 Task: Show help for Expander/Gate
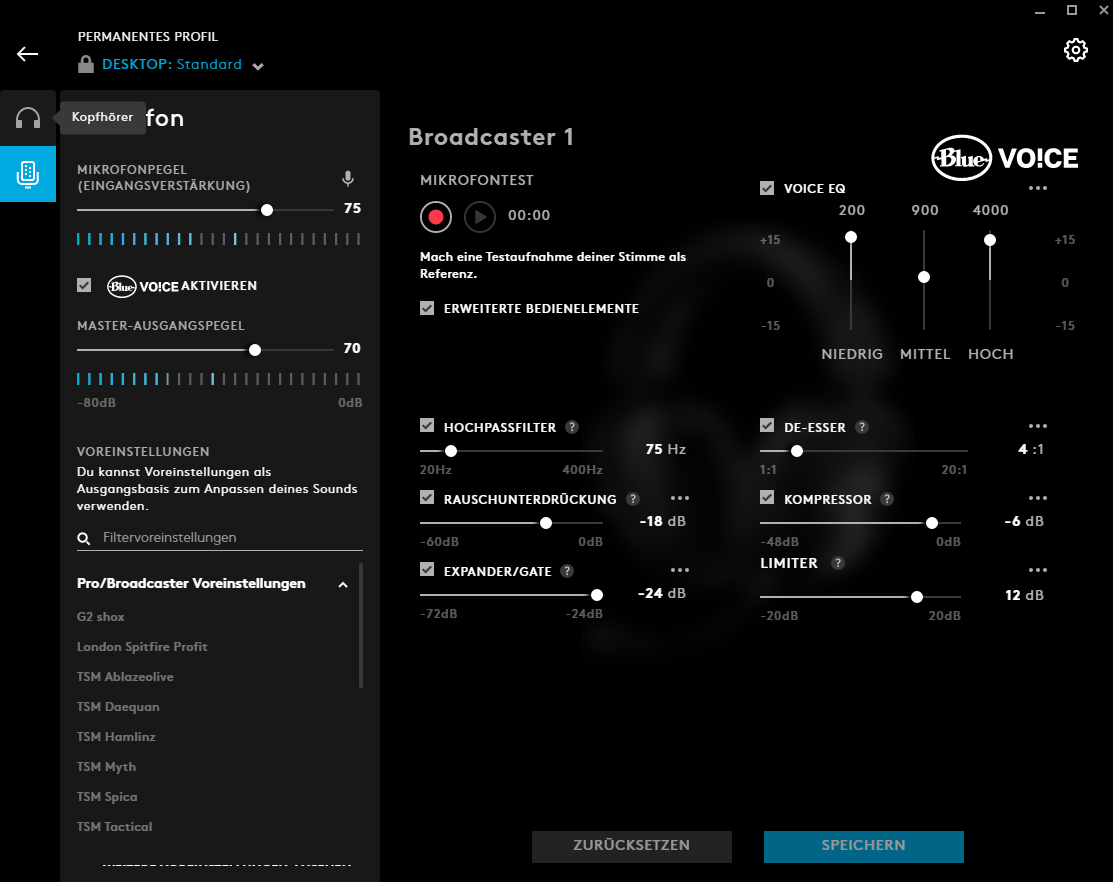click(567, 571)
